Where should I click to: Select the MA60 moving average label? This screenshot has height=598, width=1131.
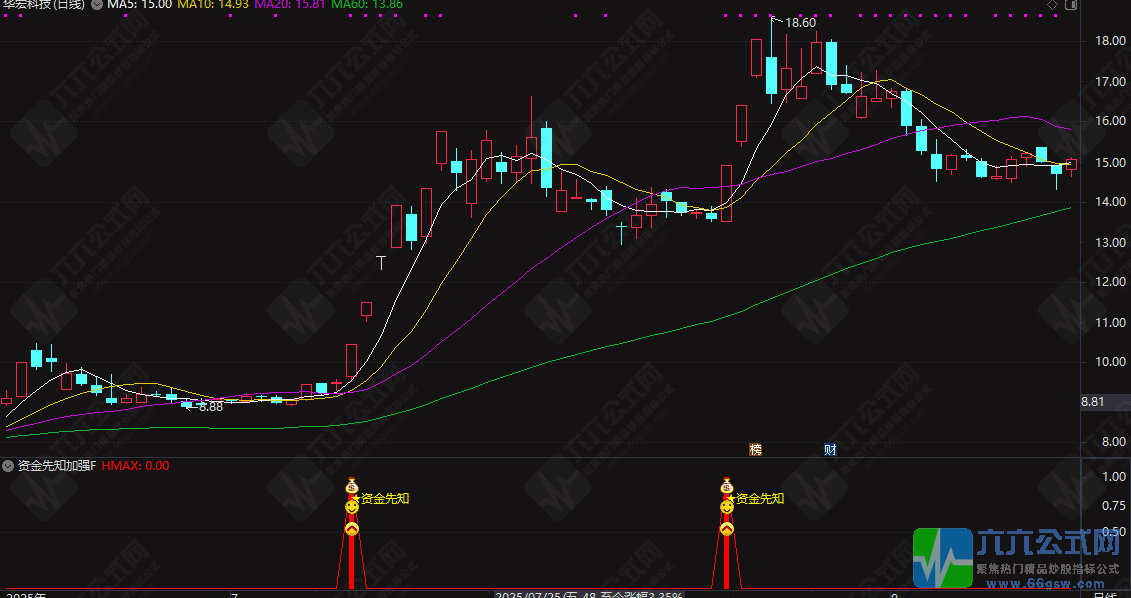(x=367, y=5)
